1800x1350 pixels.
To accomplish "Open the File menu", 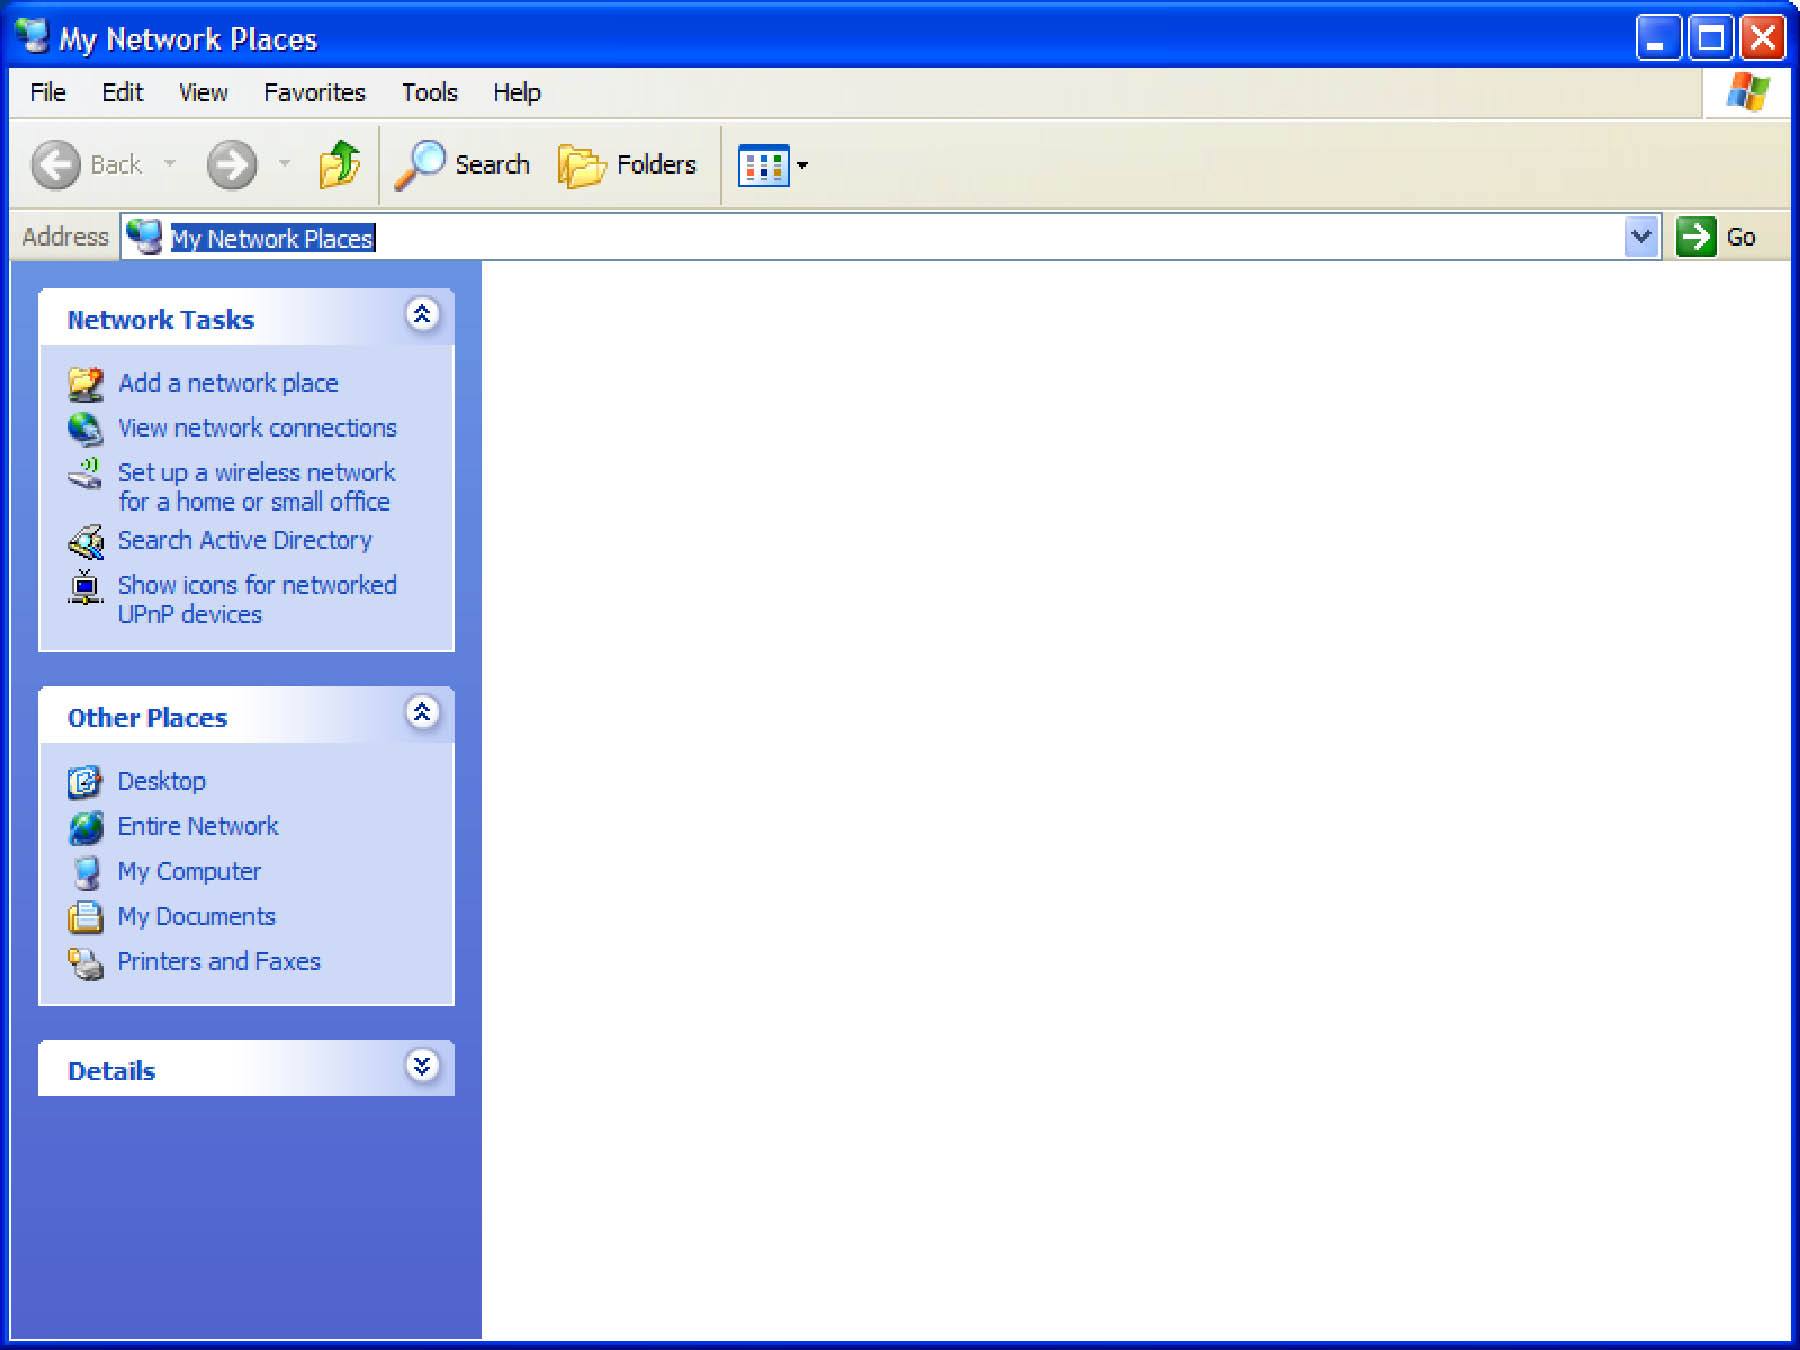I will (x=48, y=92).
